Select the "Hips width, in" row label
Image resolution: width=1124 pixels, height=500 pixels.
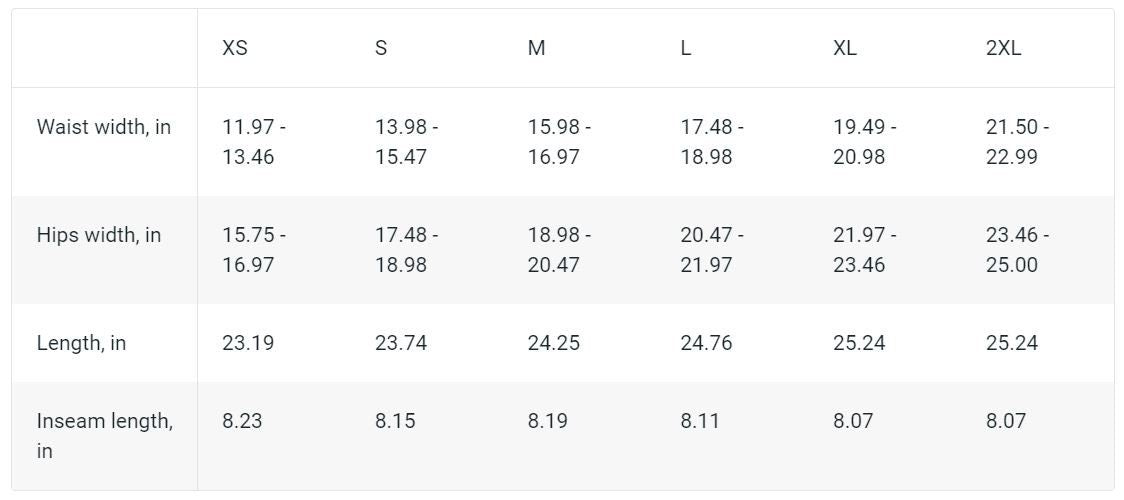[x=99, y=235]
